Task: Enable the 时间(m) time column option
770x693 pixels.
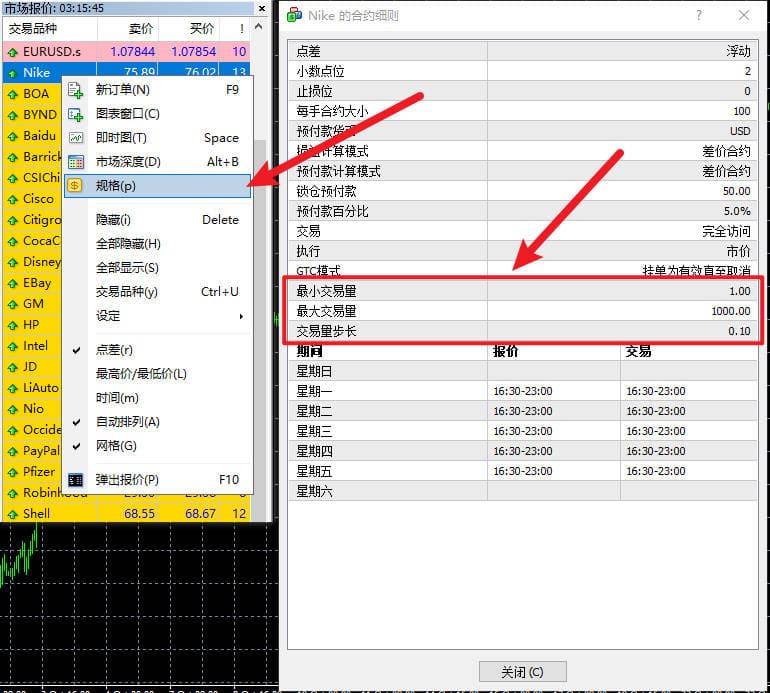Action: coord(157,398)
